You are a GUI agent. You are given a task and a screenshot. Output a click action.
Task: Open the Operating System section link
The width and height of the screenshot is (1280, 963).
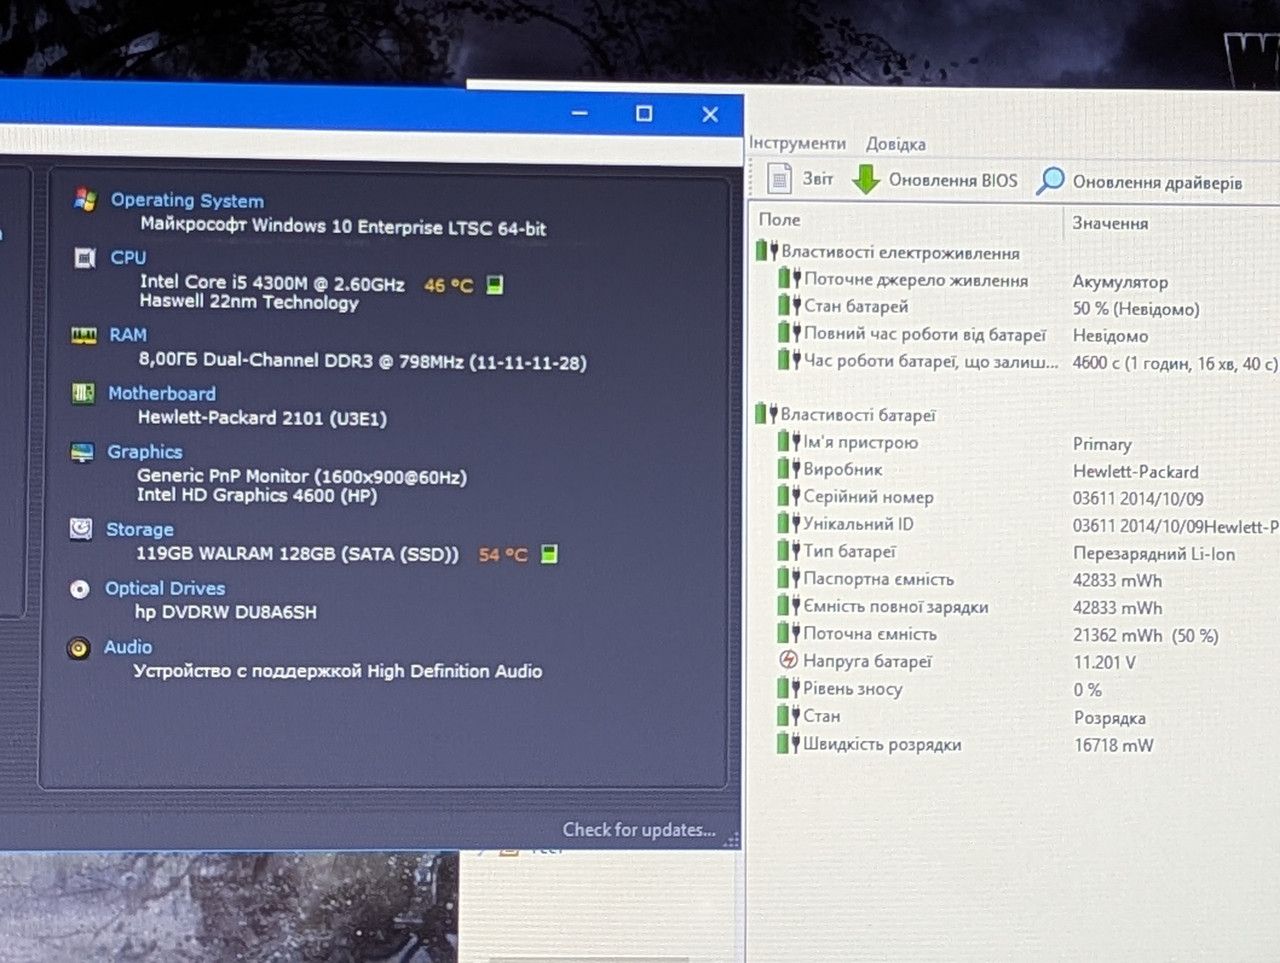[x=187, y=200]
